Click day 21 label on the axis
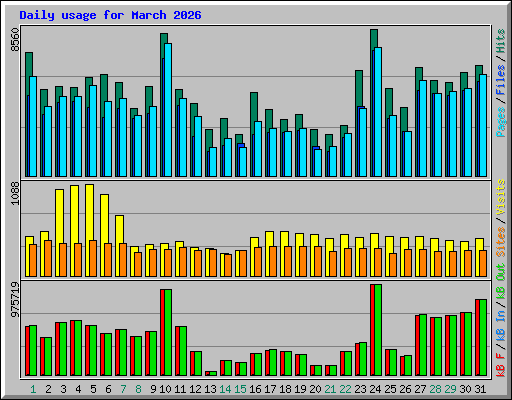This screenshot has width=512, height=400. click(x=330, y=389)
